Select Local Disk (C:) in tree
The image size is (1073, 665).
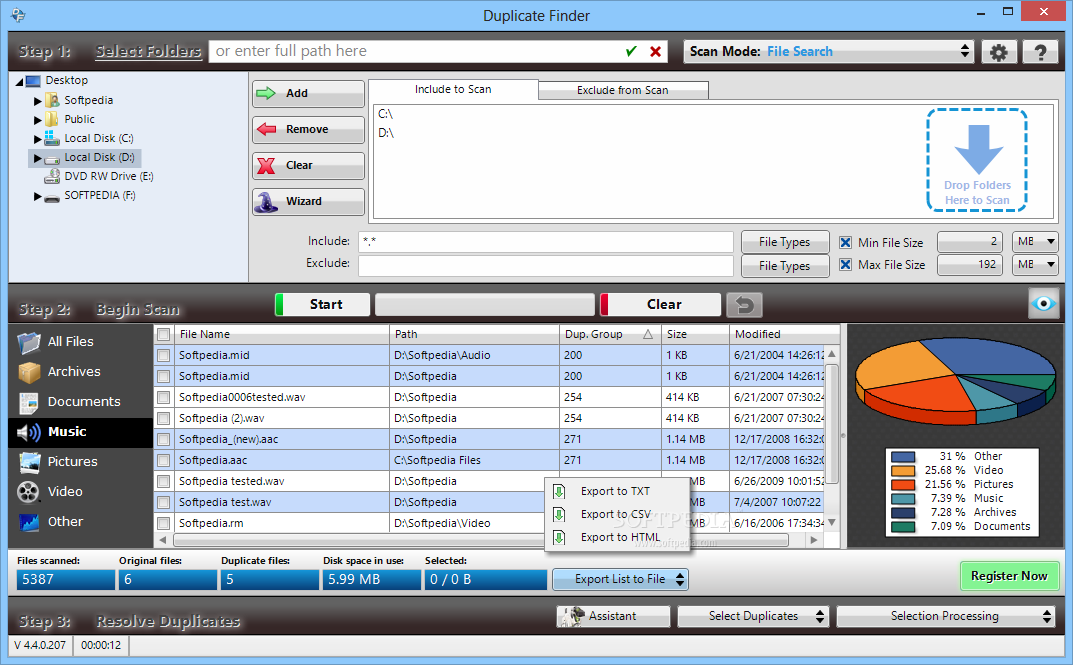coord(99,138)
